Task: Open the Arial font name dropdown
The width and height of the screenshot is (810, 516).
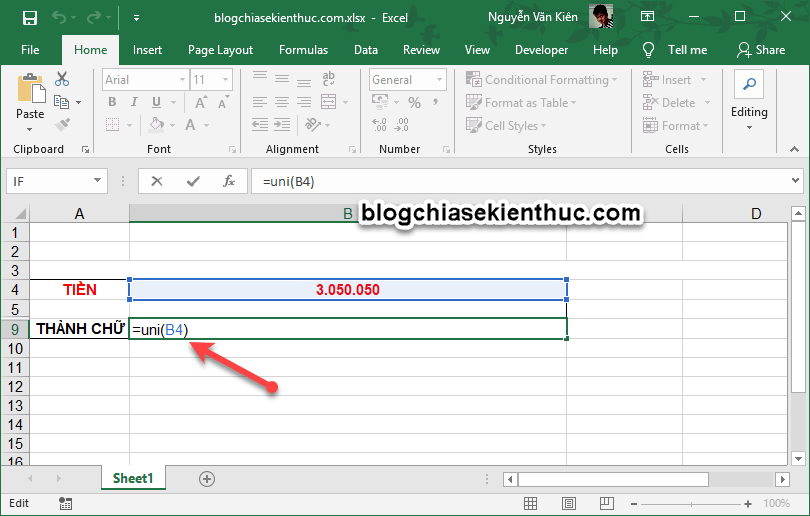Action: [182, 80]
